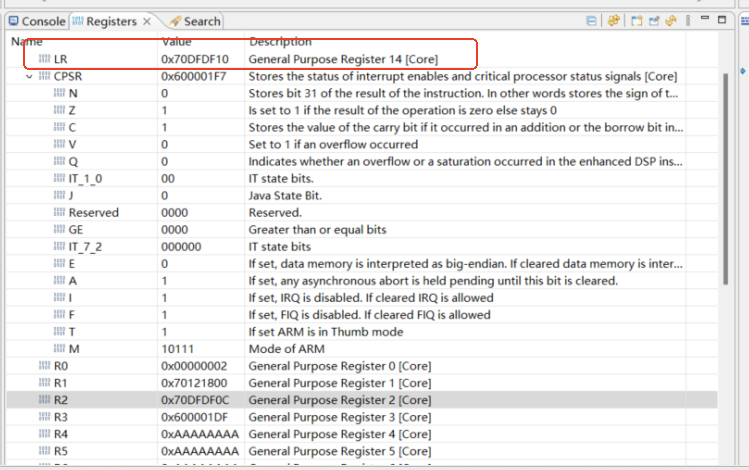Screen dimensions: 749x470
Task: Click the Description column header
Action: [280, 42]
